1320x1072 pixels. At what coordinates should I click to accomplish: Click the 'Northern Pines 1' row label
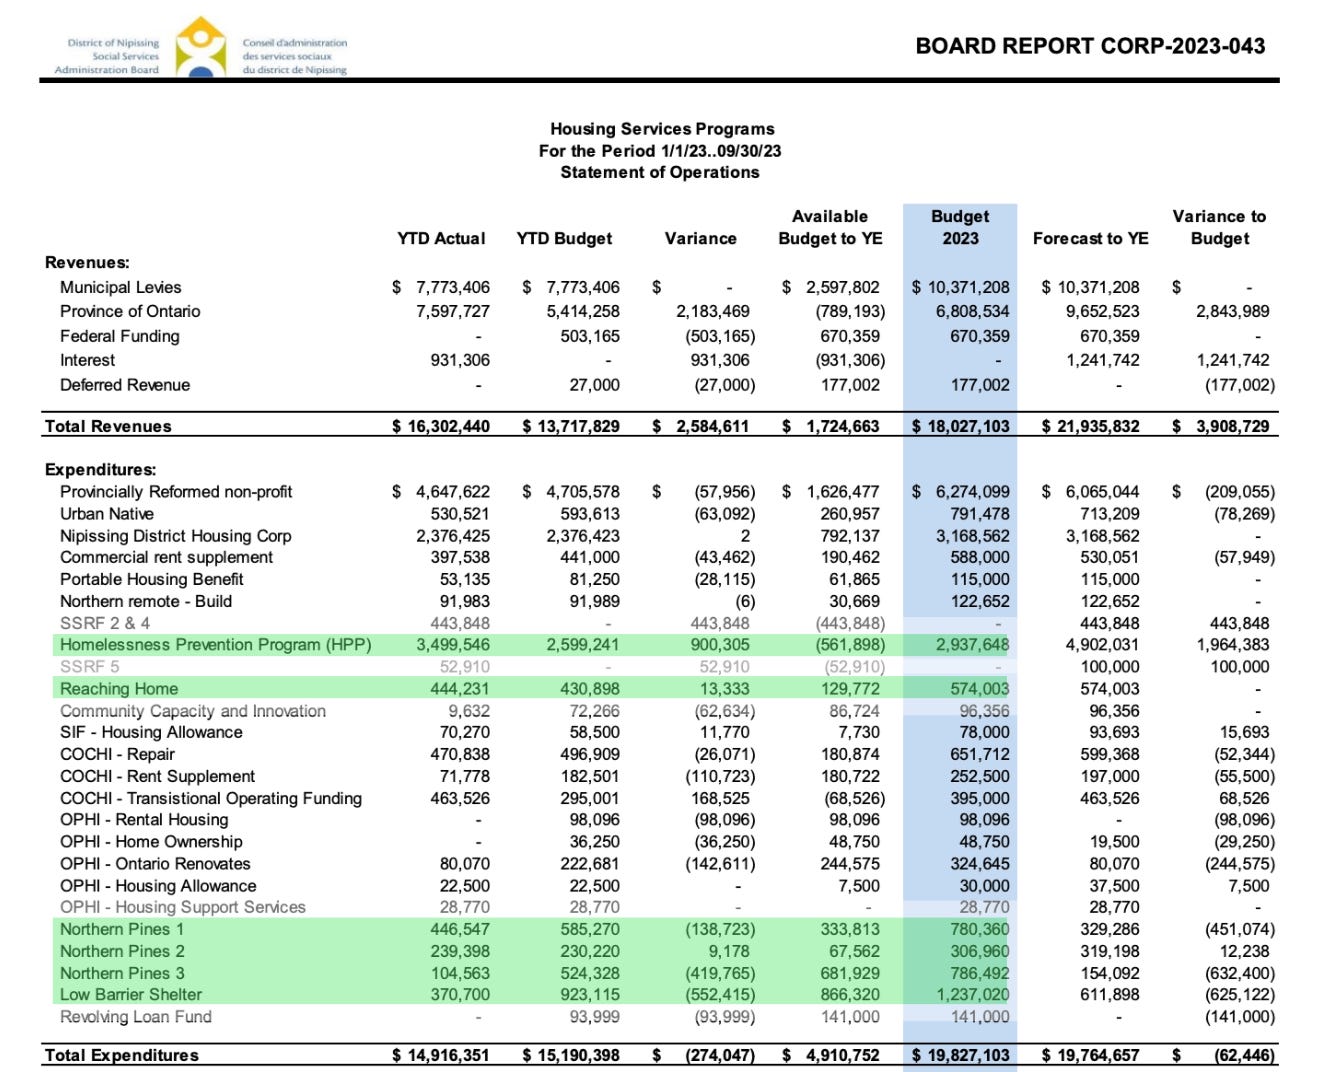(x=122, y=929)
